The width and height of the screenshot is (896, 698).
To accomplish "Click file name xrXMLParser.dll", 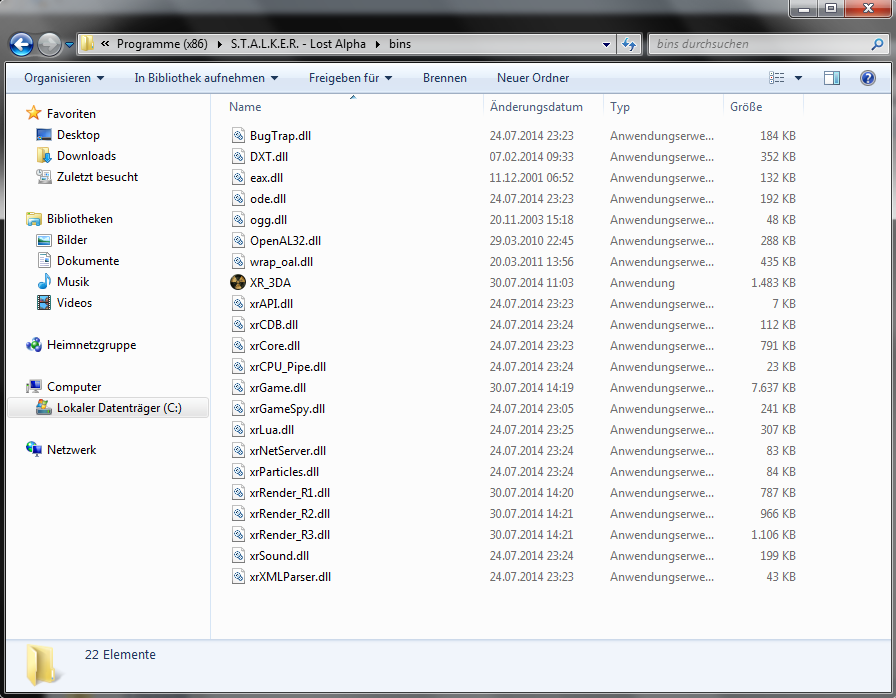I will pos(290,577).
